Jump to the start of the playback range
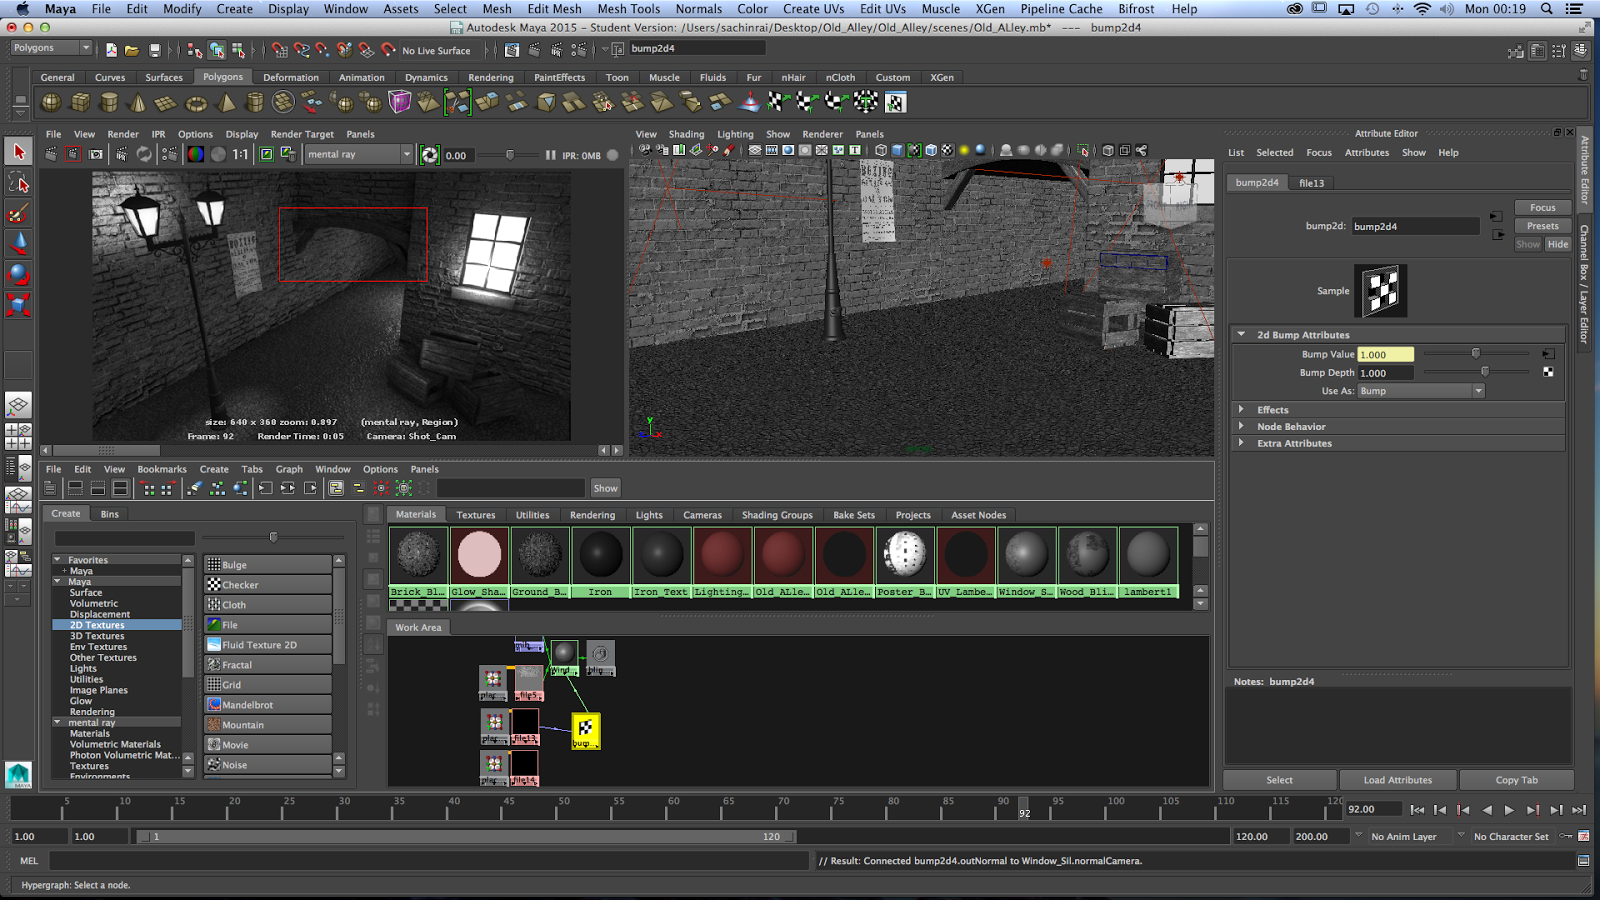 [x=1417, y=810]
